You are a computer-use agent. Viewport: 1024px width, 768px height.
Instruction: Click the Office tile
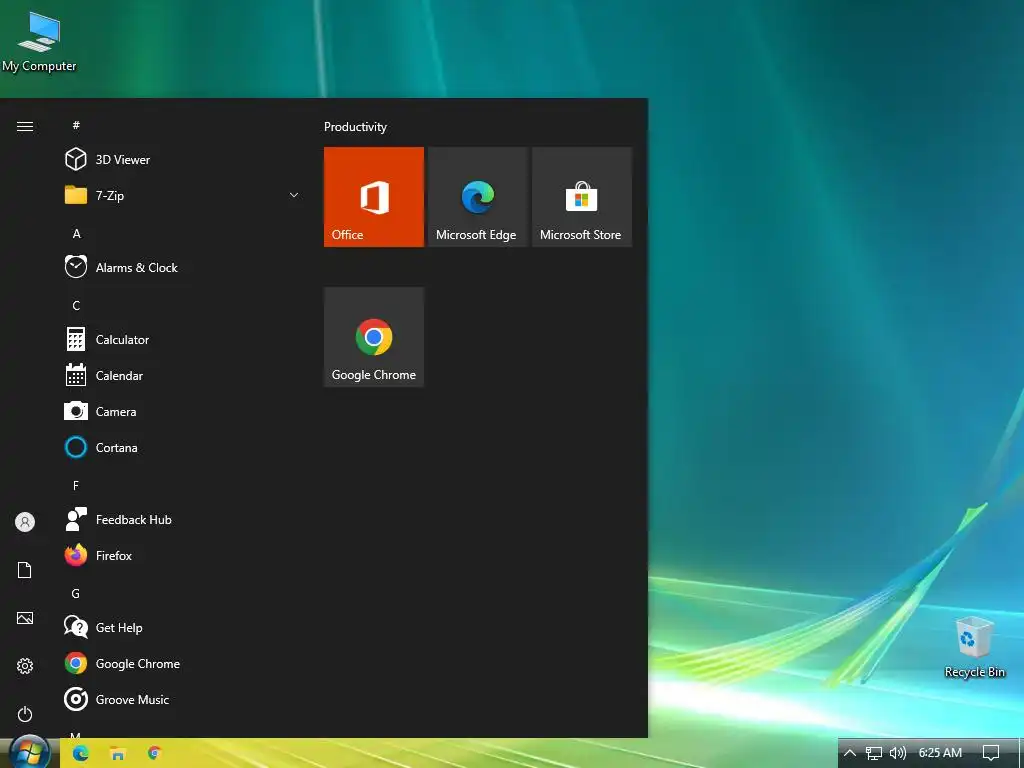(374, 197)
